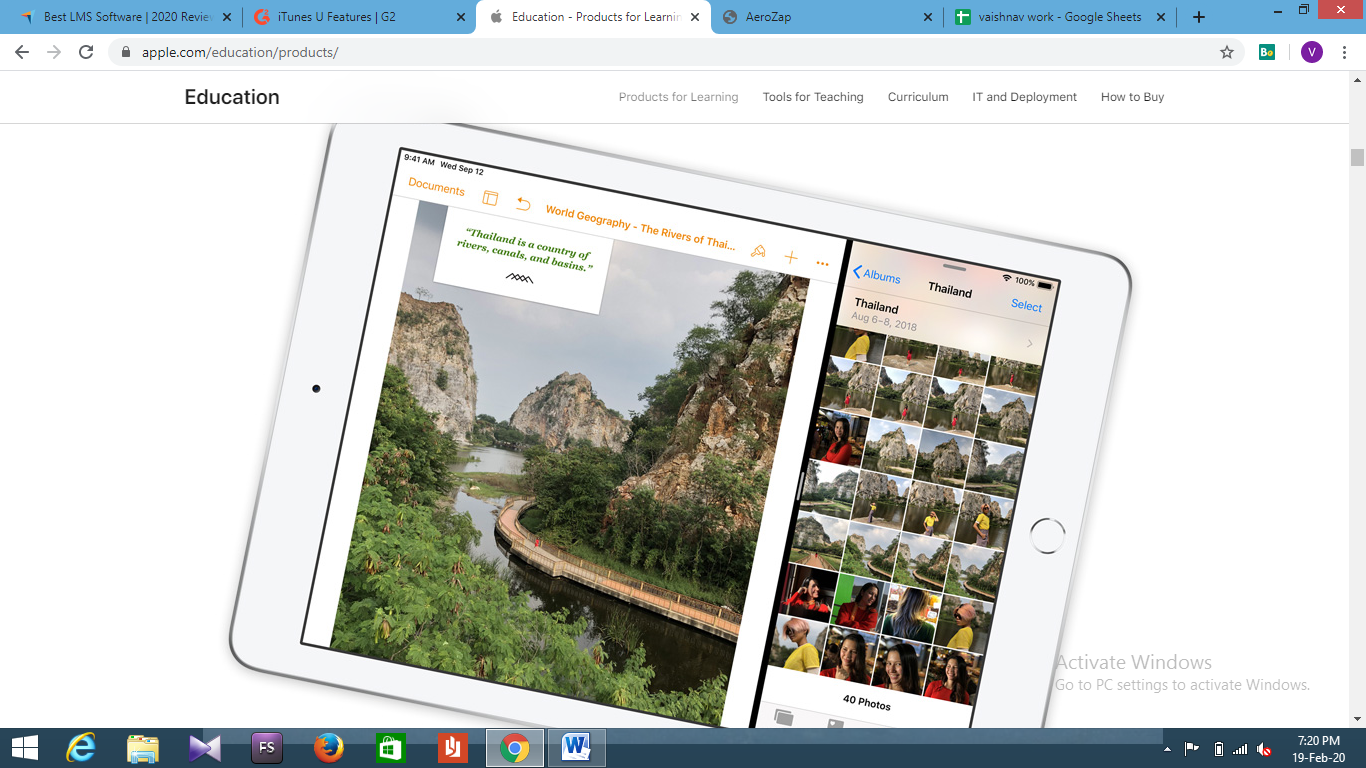Switch to the iTunes U Features tab
This screenshot has height=768, width=1366.
point(358,17)
